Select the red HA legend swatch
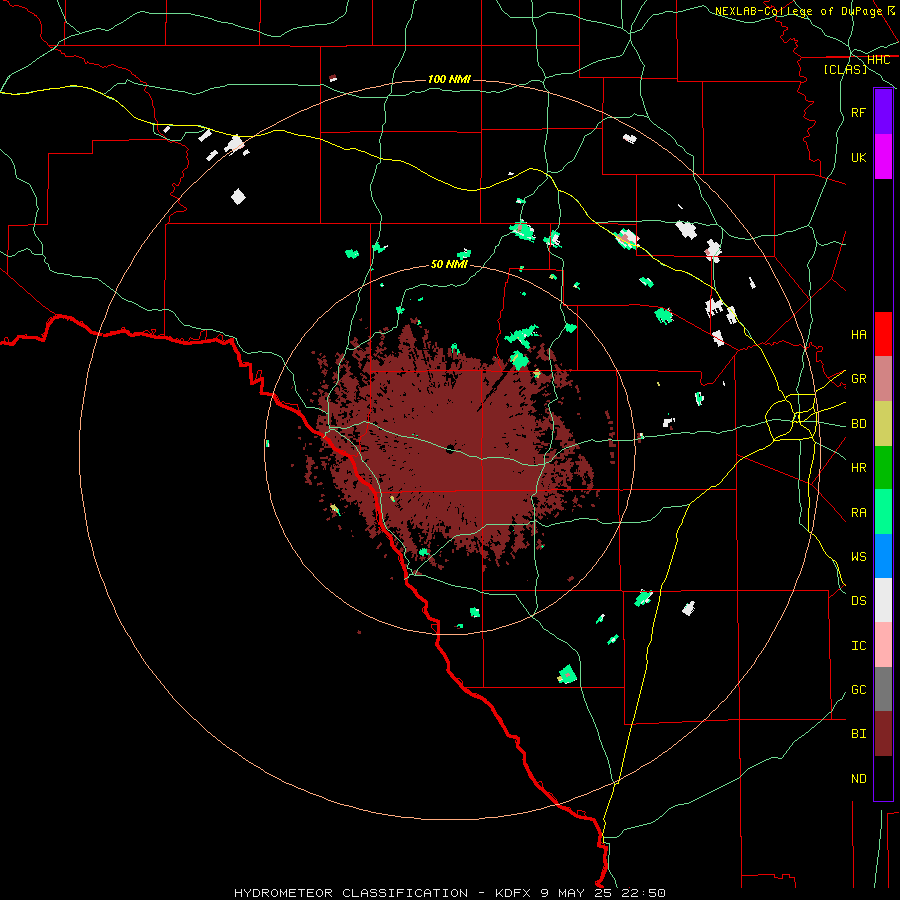The width and height of the screenshot is (900, 900). (883, 334)
